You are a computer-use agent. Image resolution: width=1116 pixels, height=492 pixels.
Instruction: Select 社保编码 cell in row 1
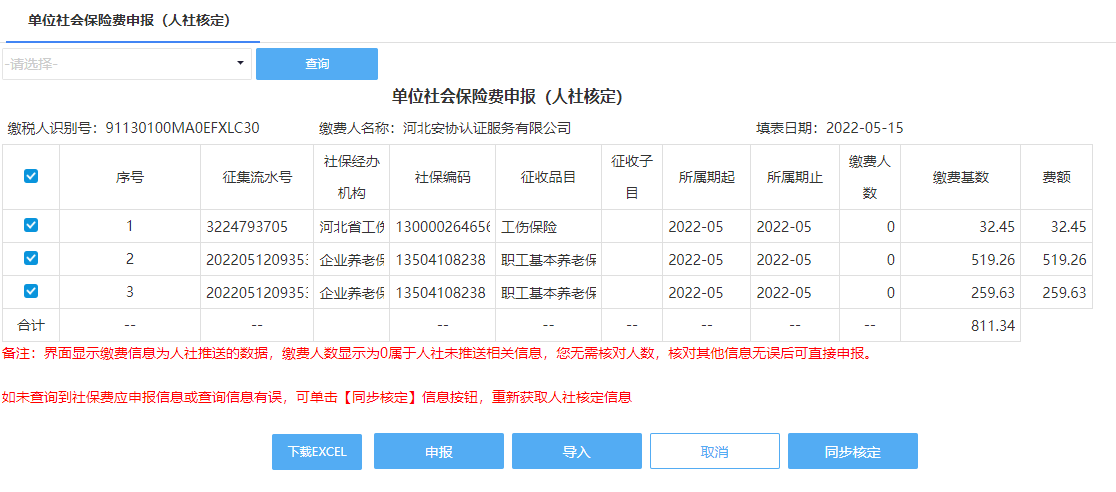tap(442, 227)
